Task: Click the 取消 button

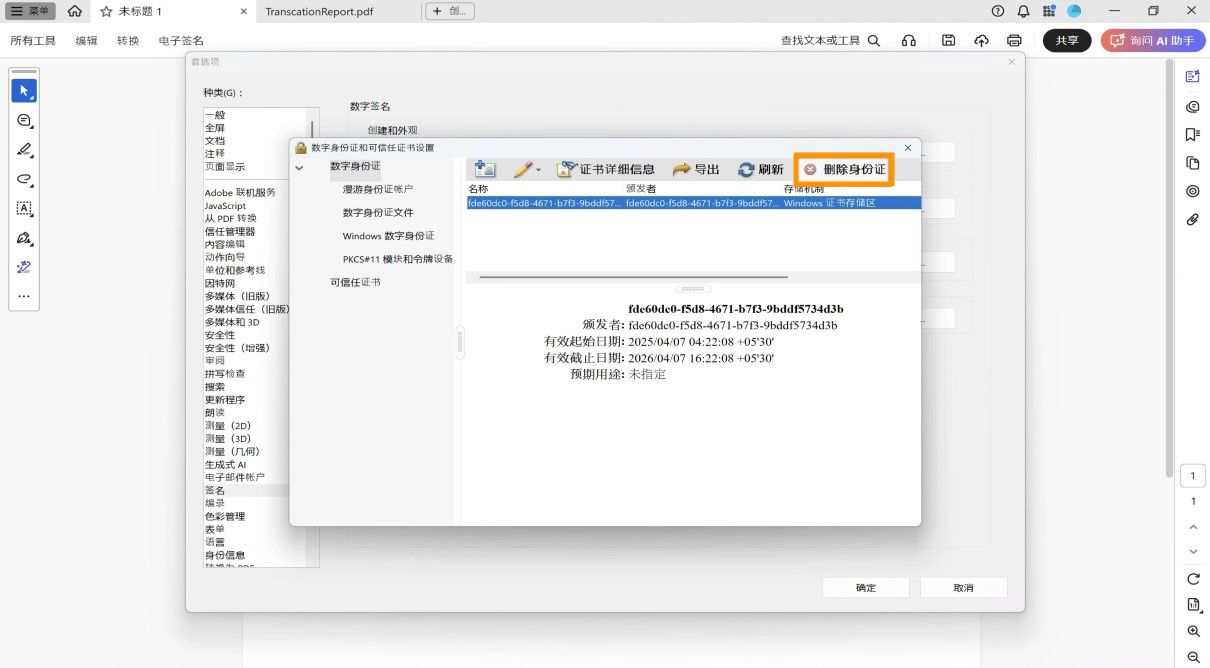Action: coord(963,587)
